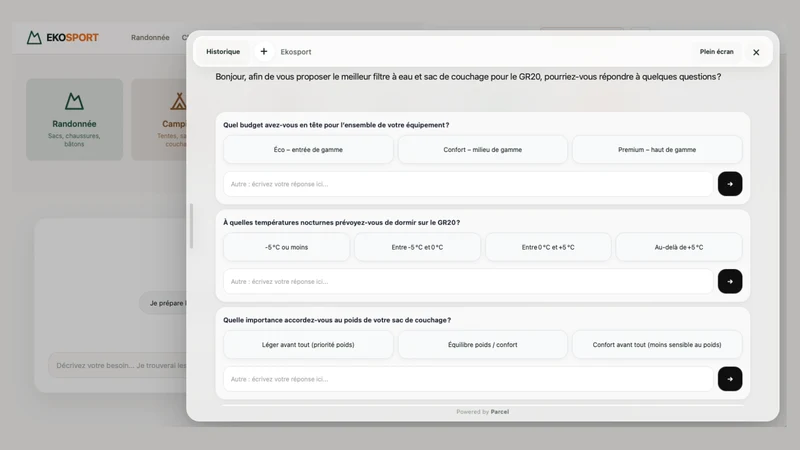Pick Léger avant tout (priorité poids)
The image size is (800, 450).
click(308, 344)
